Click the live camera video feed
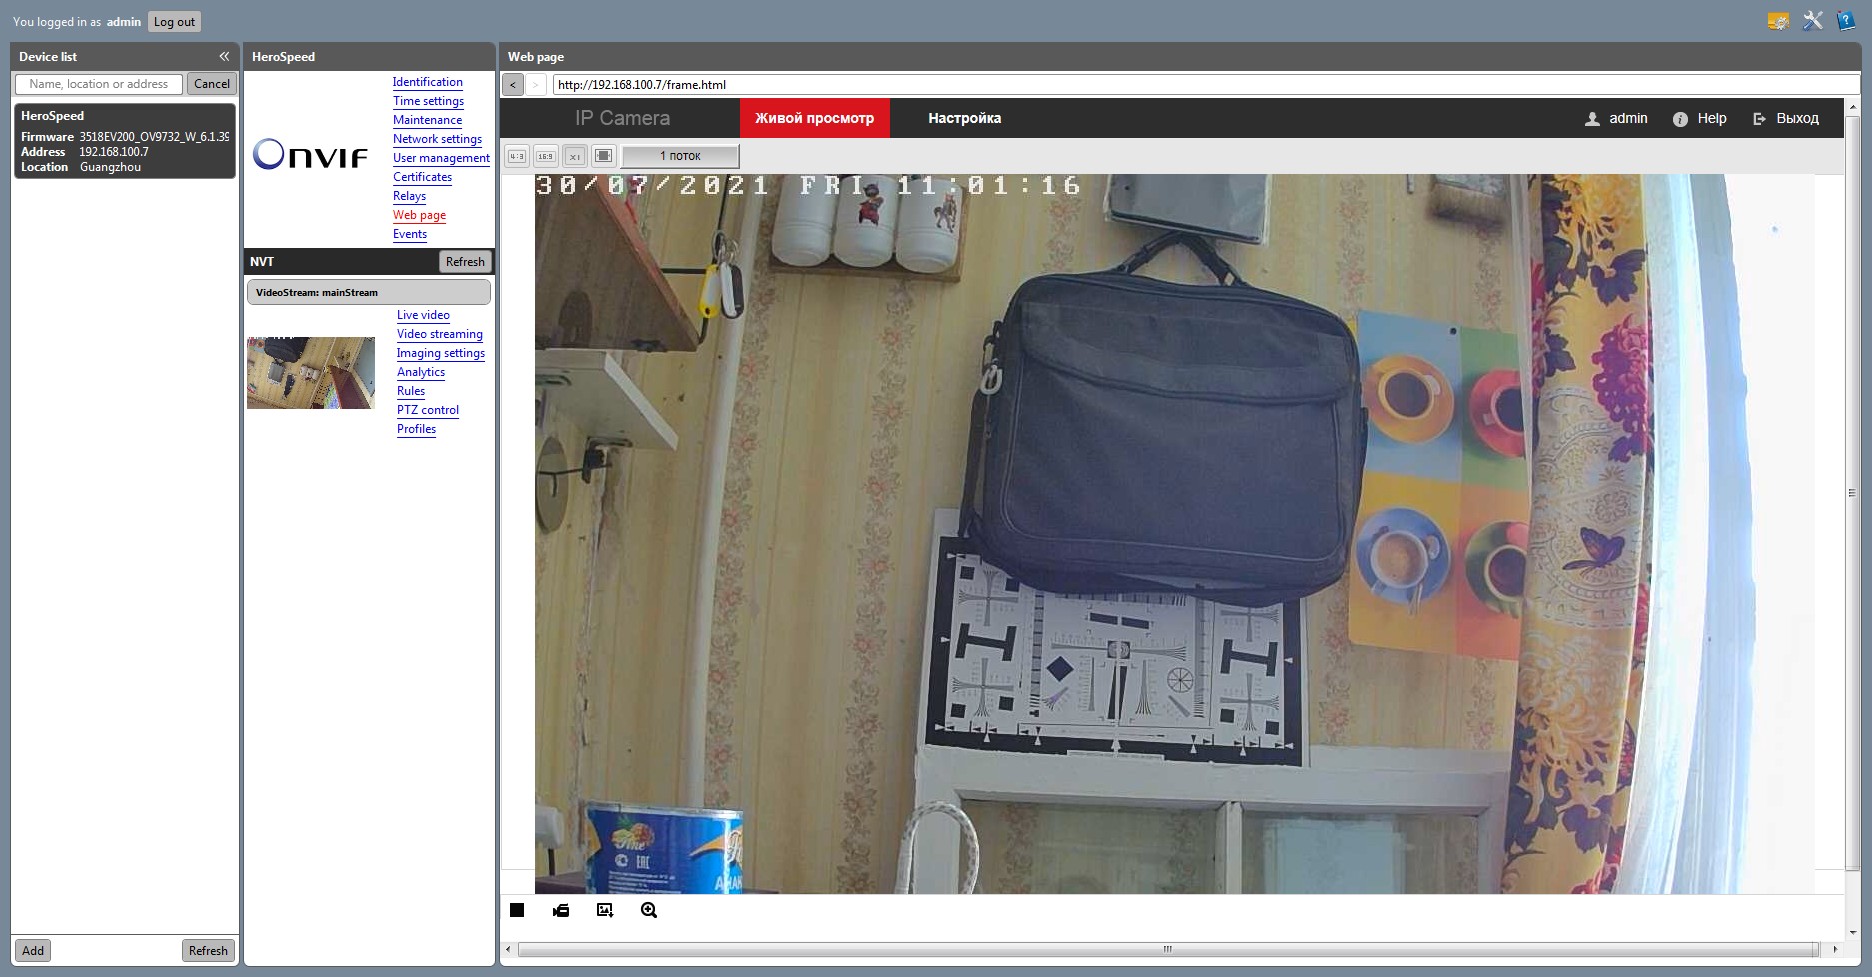This screenshot has height=977, width=1872. point(1174,534)
